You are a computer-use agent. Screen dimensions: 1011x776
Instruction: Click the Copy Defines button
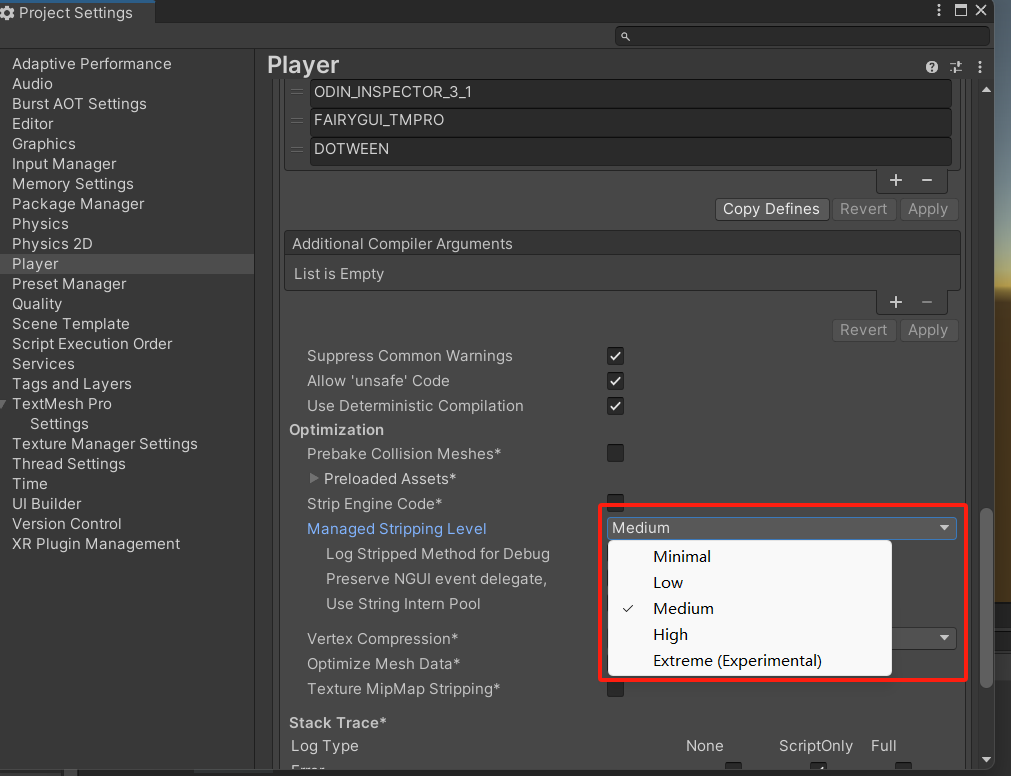(x=771, y=209)
